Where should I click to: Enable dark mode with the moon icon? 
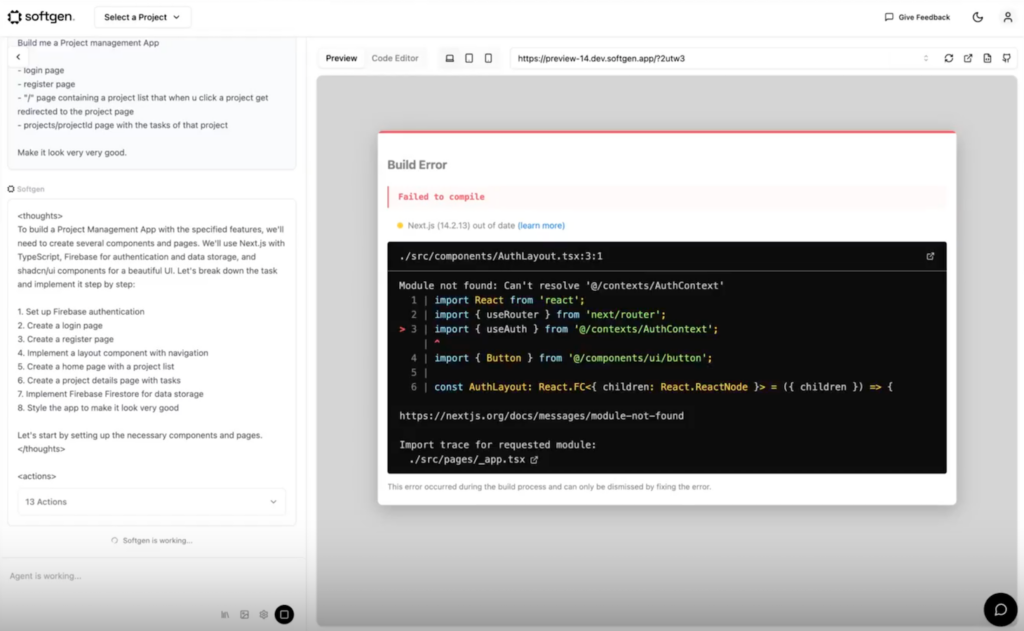pos(977,16)
